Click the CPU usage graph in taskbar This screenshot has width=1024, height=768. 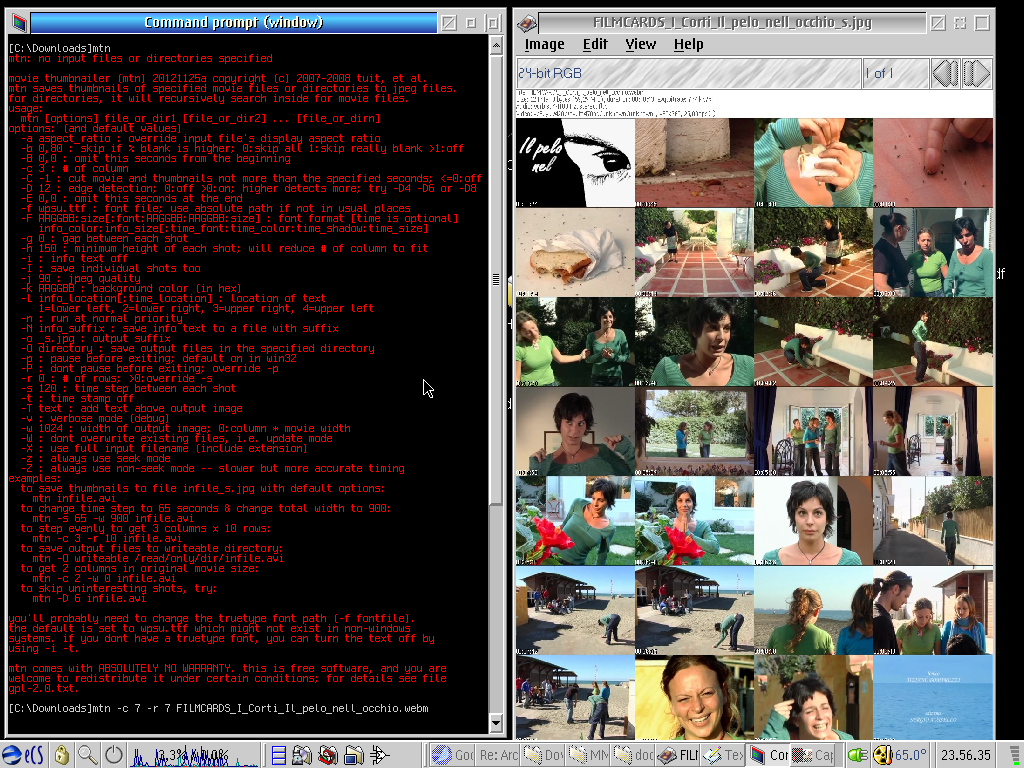click(x=193, y=755)
